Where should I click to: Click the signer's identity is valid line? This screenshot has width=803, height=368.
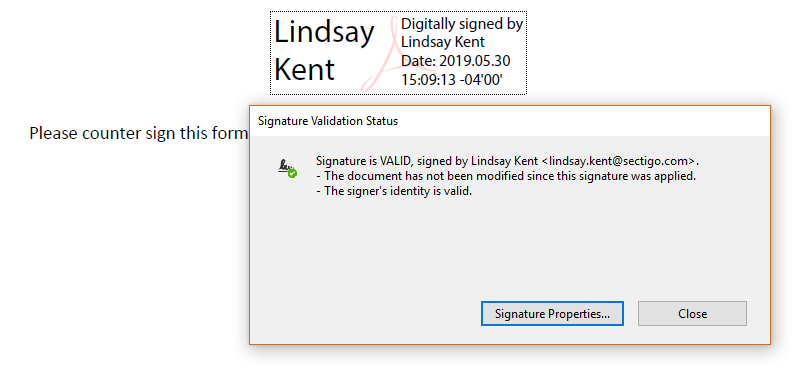pos(393,192)
